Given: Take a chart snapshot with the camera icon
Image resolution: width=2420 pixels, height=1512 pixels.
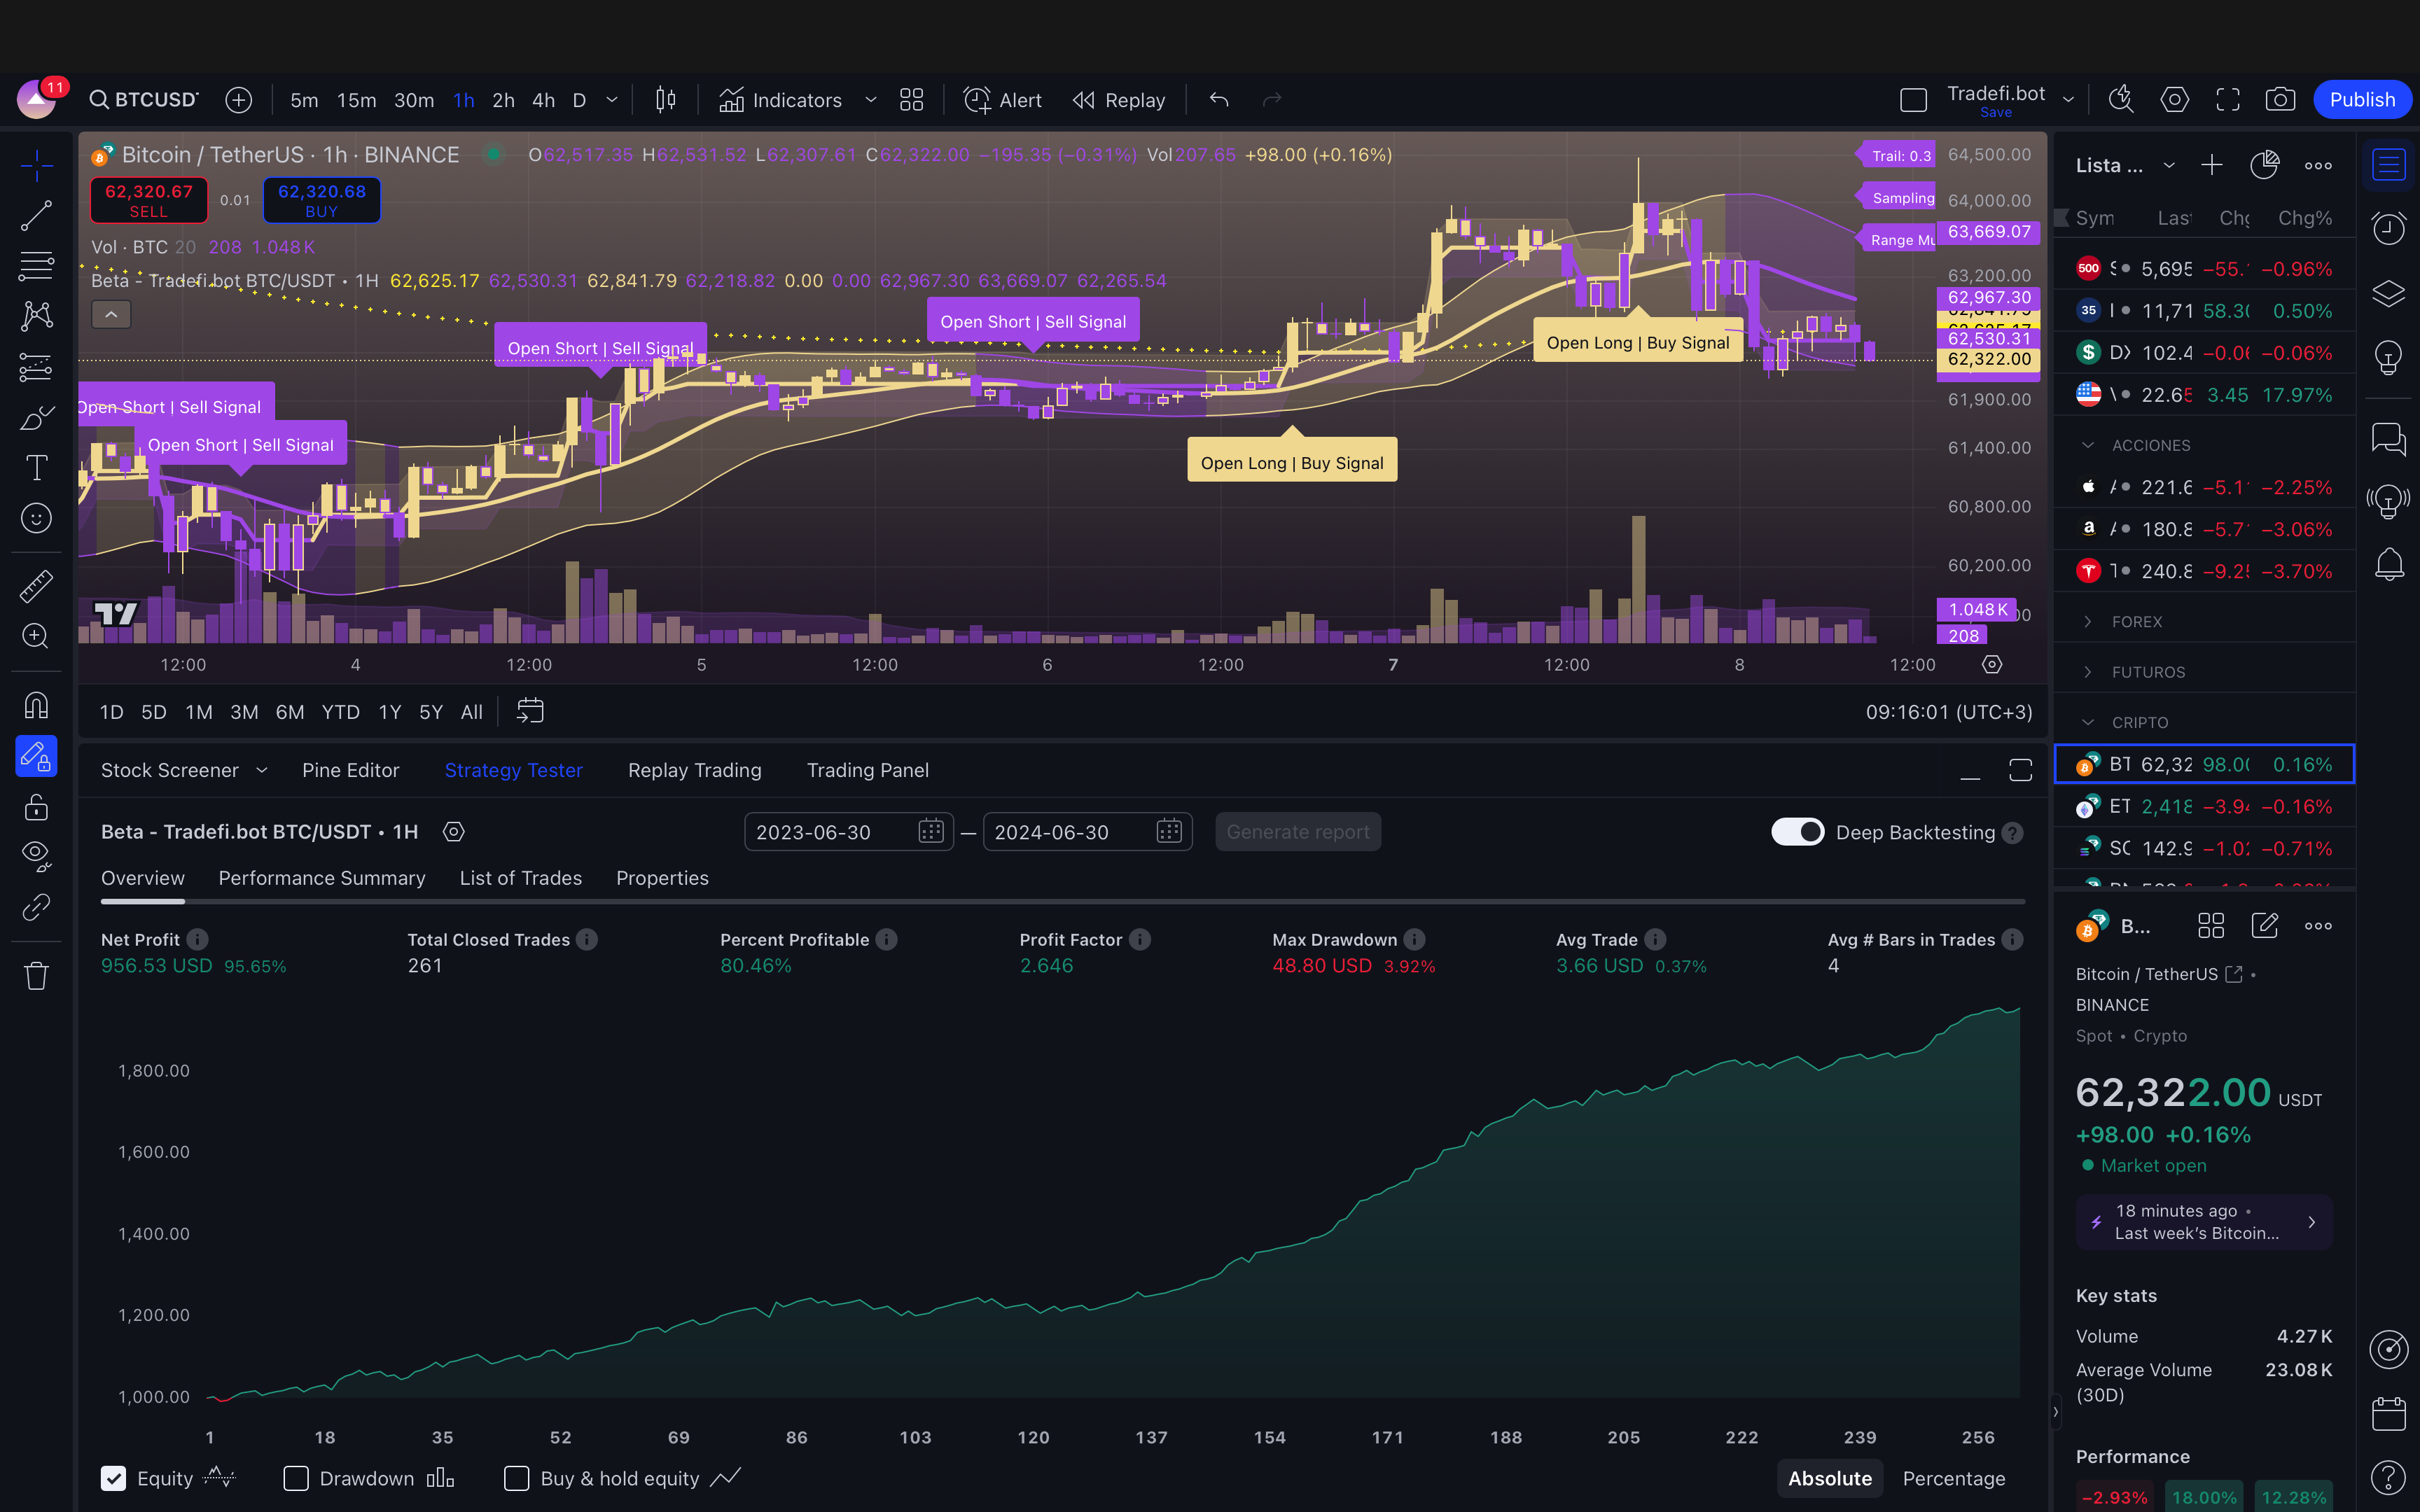Looking at the screenshot, I should tap(2279, 100).
